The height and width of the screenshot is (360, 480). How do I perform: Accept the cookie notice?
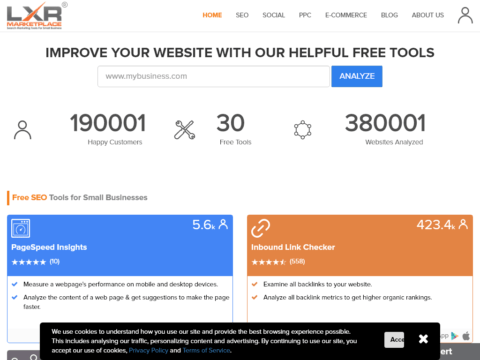click(x=394, y=340)
